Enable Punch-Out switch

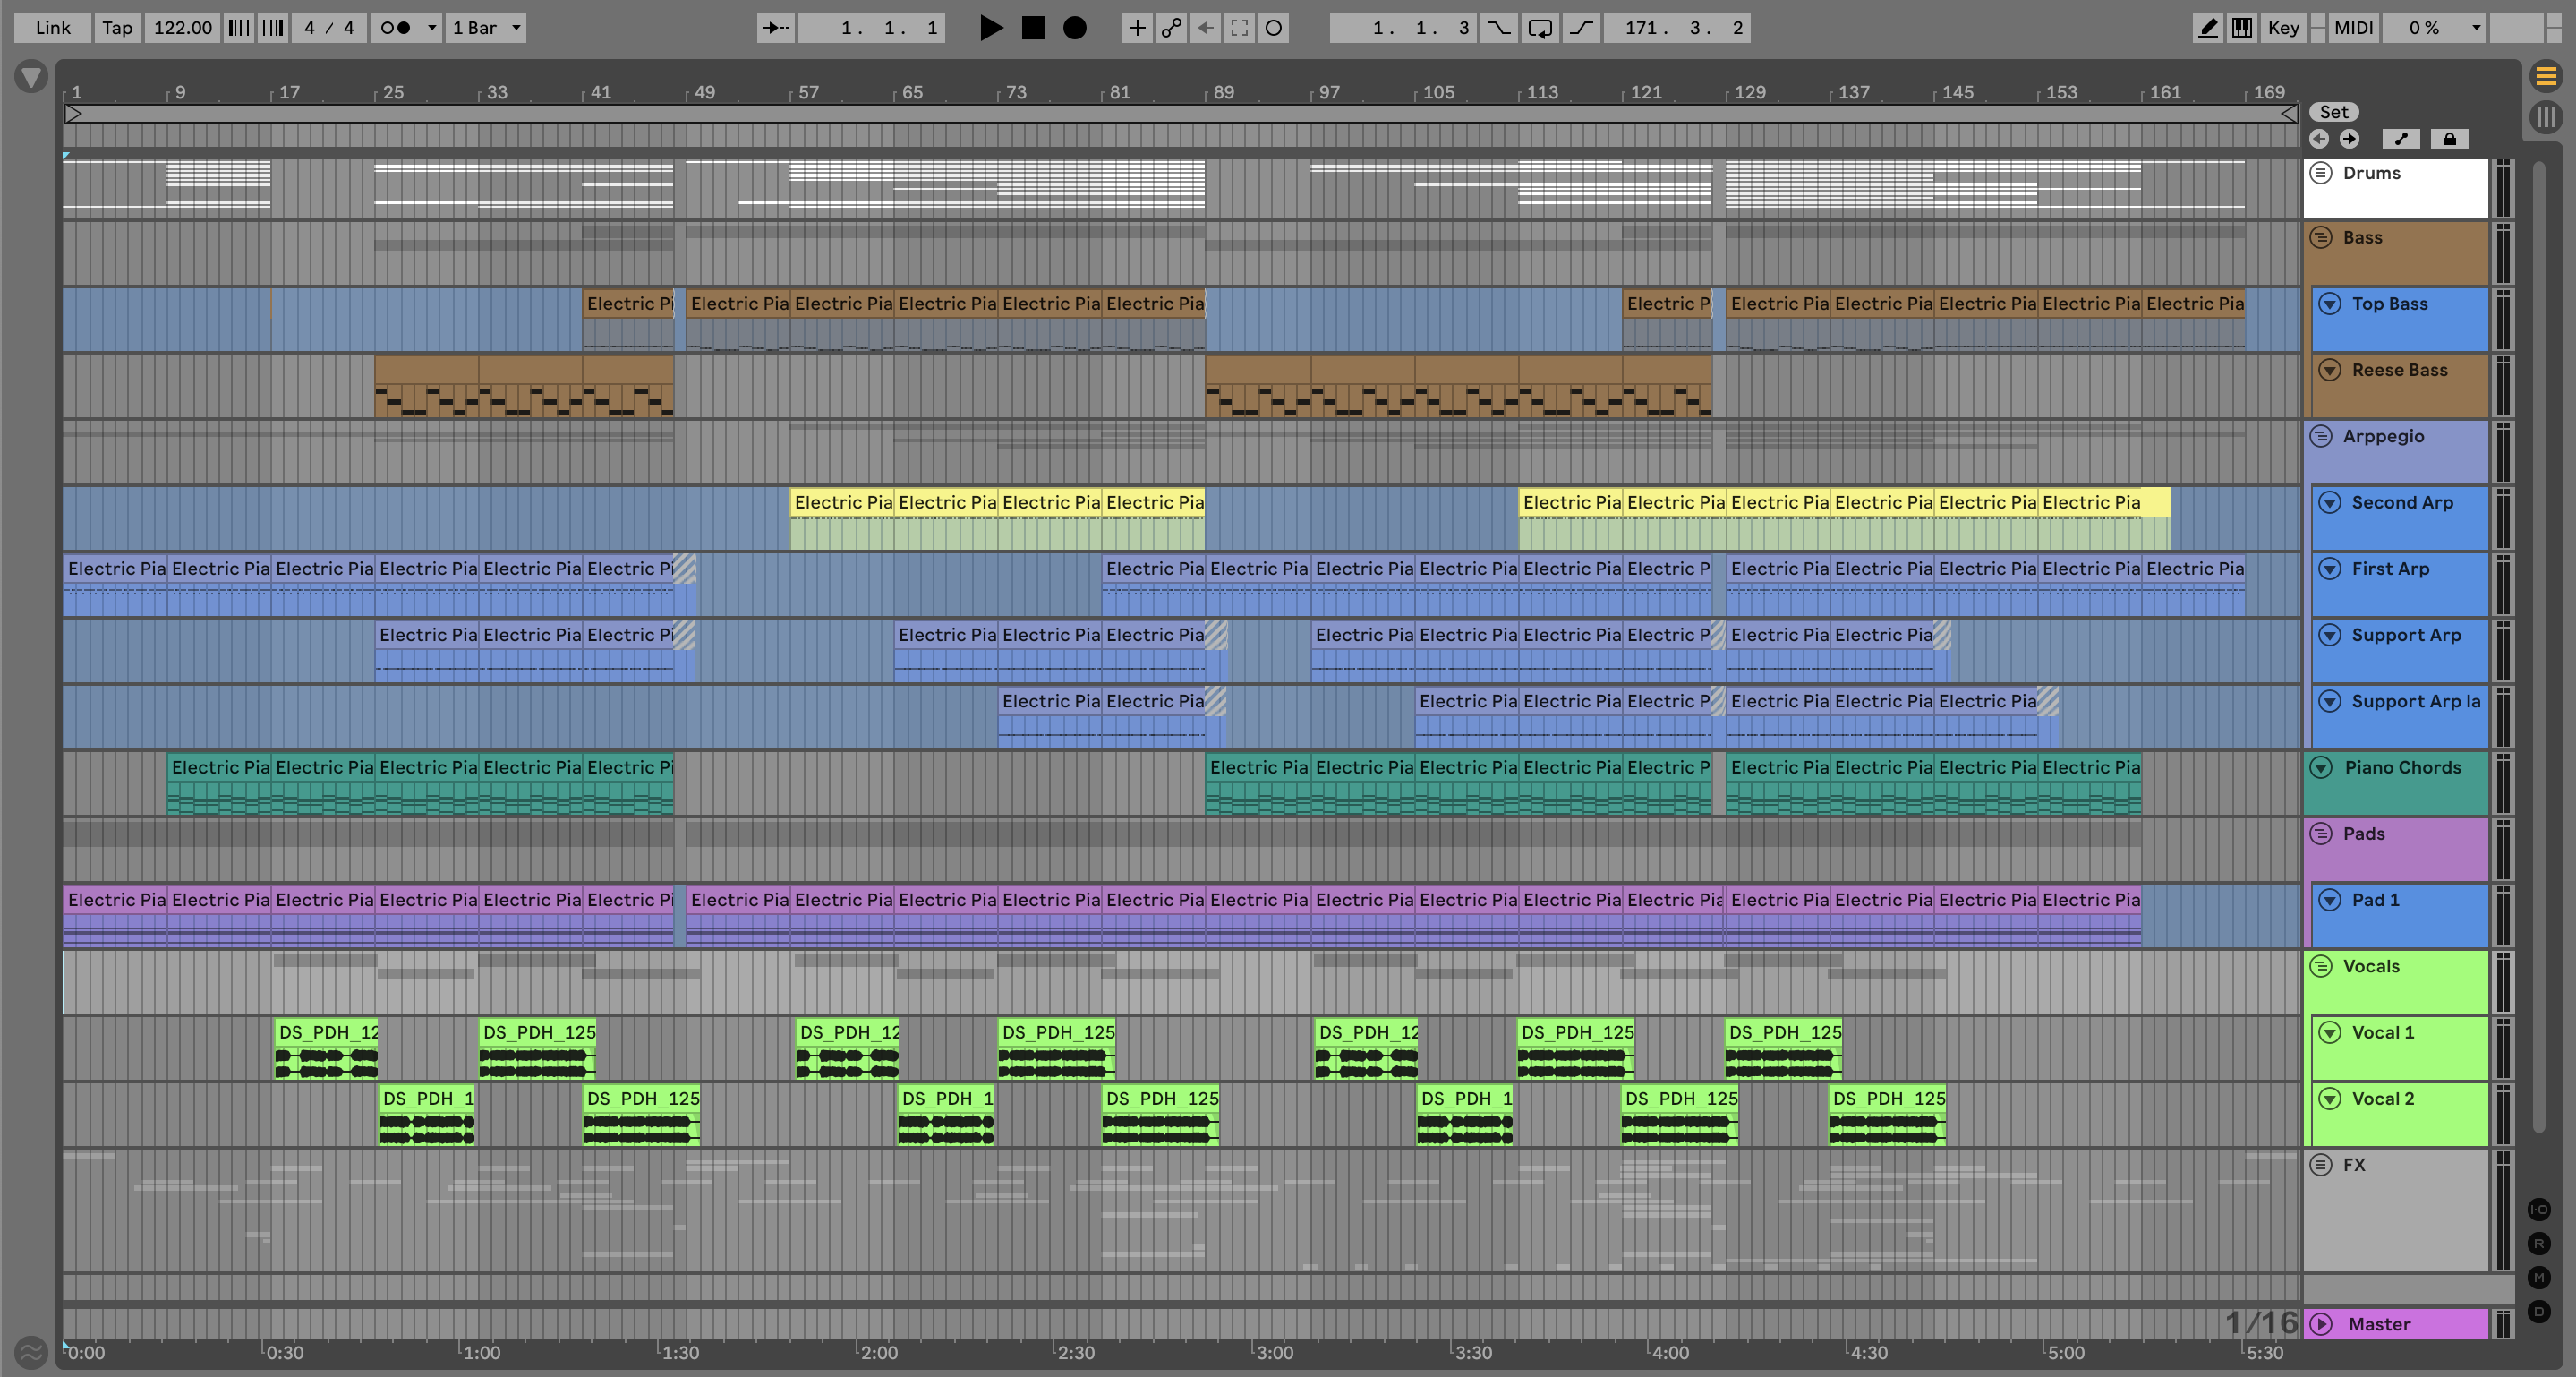[1581, 28]
